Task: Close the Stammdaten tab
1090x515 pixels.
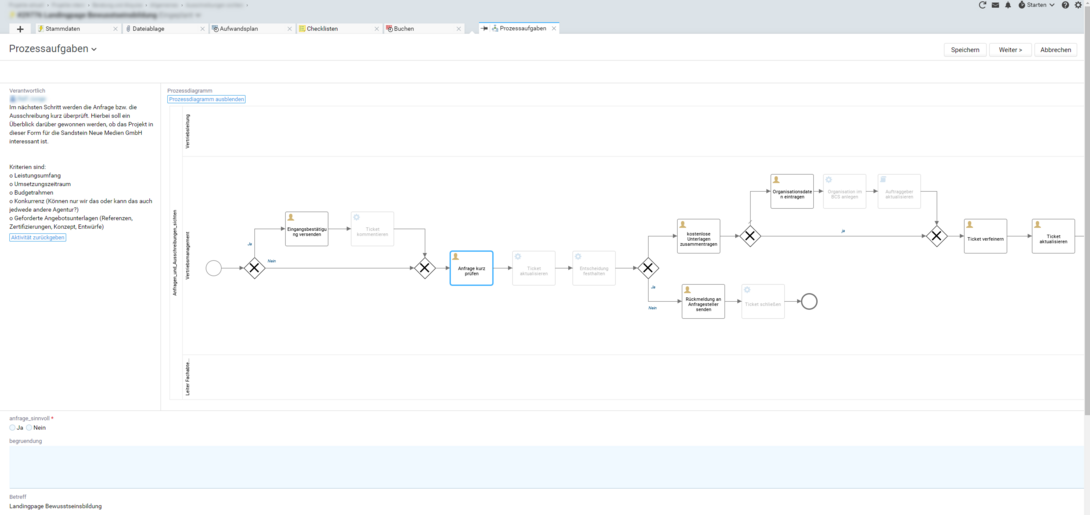Action: click(115, 29)
